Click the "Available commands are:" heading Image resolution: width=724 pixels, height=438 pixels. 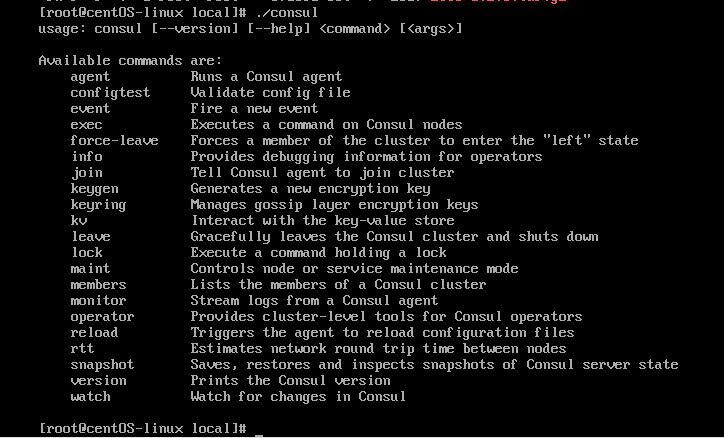(x=130, y=60)
